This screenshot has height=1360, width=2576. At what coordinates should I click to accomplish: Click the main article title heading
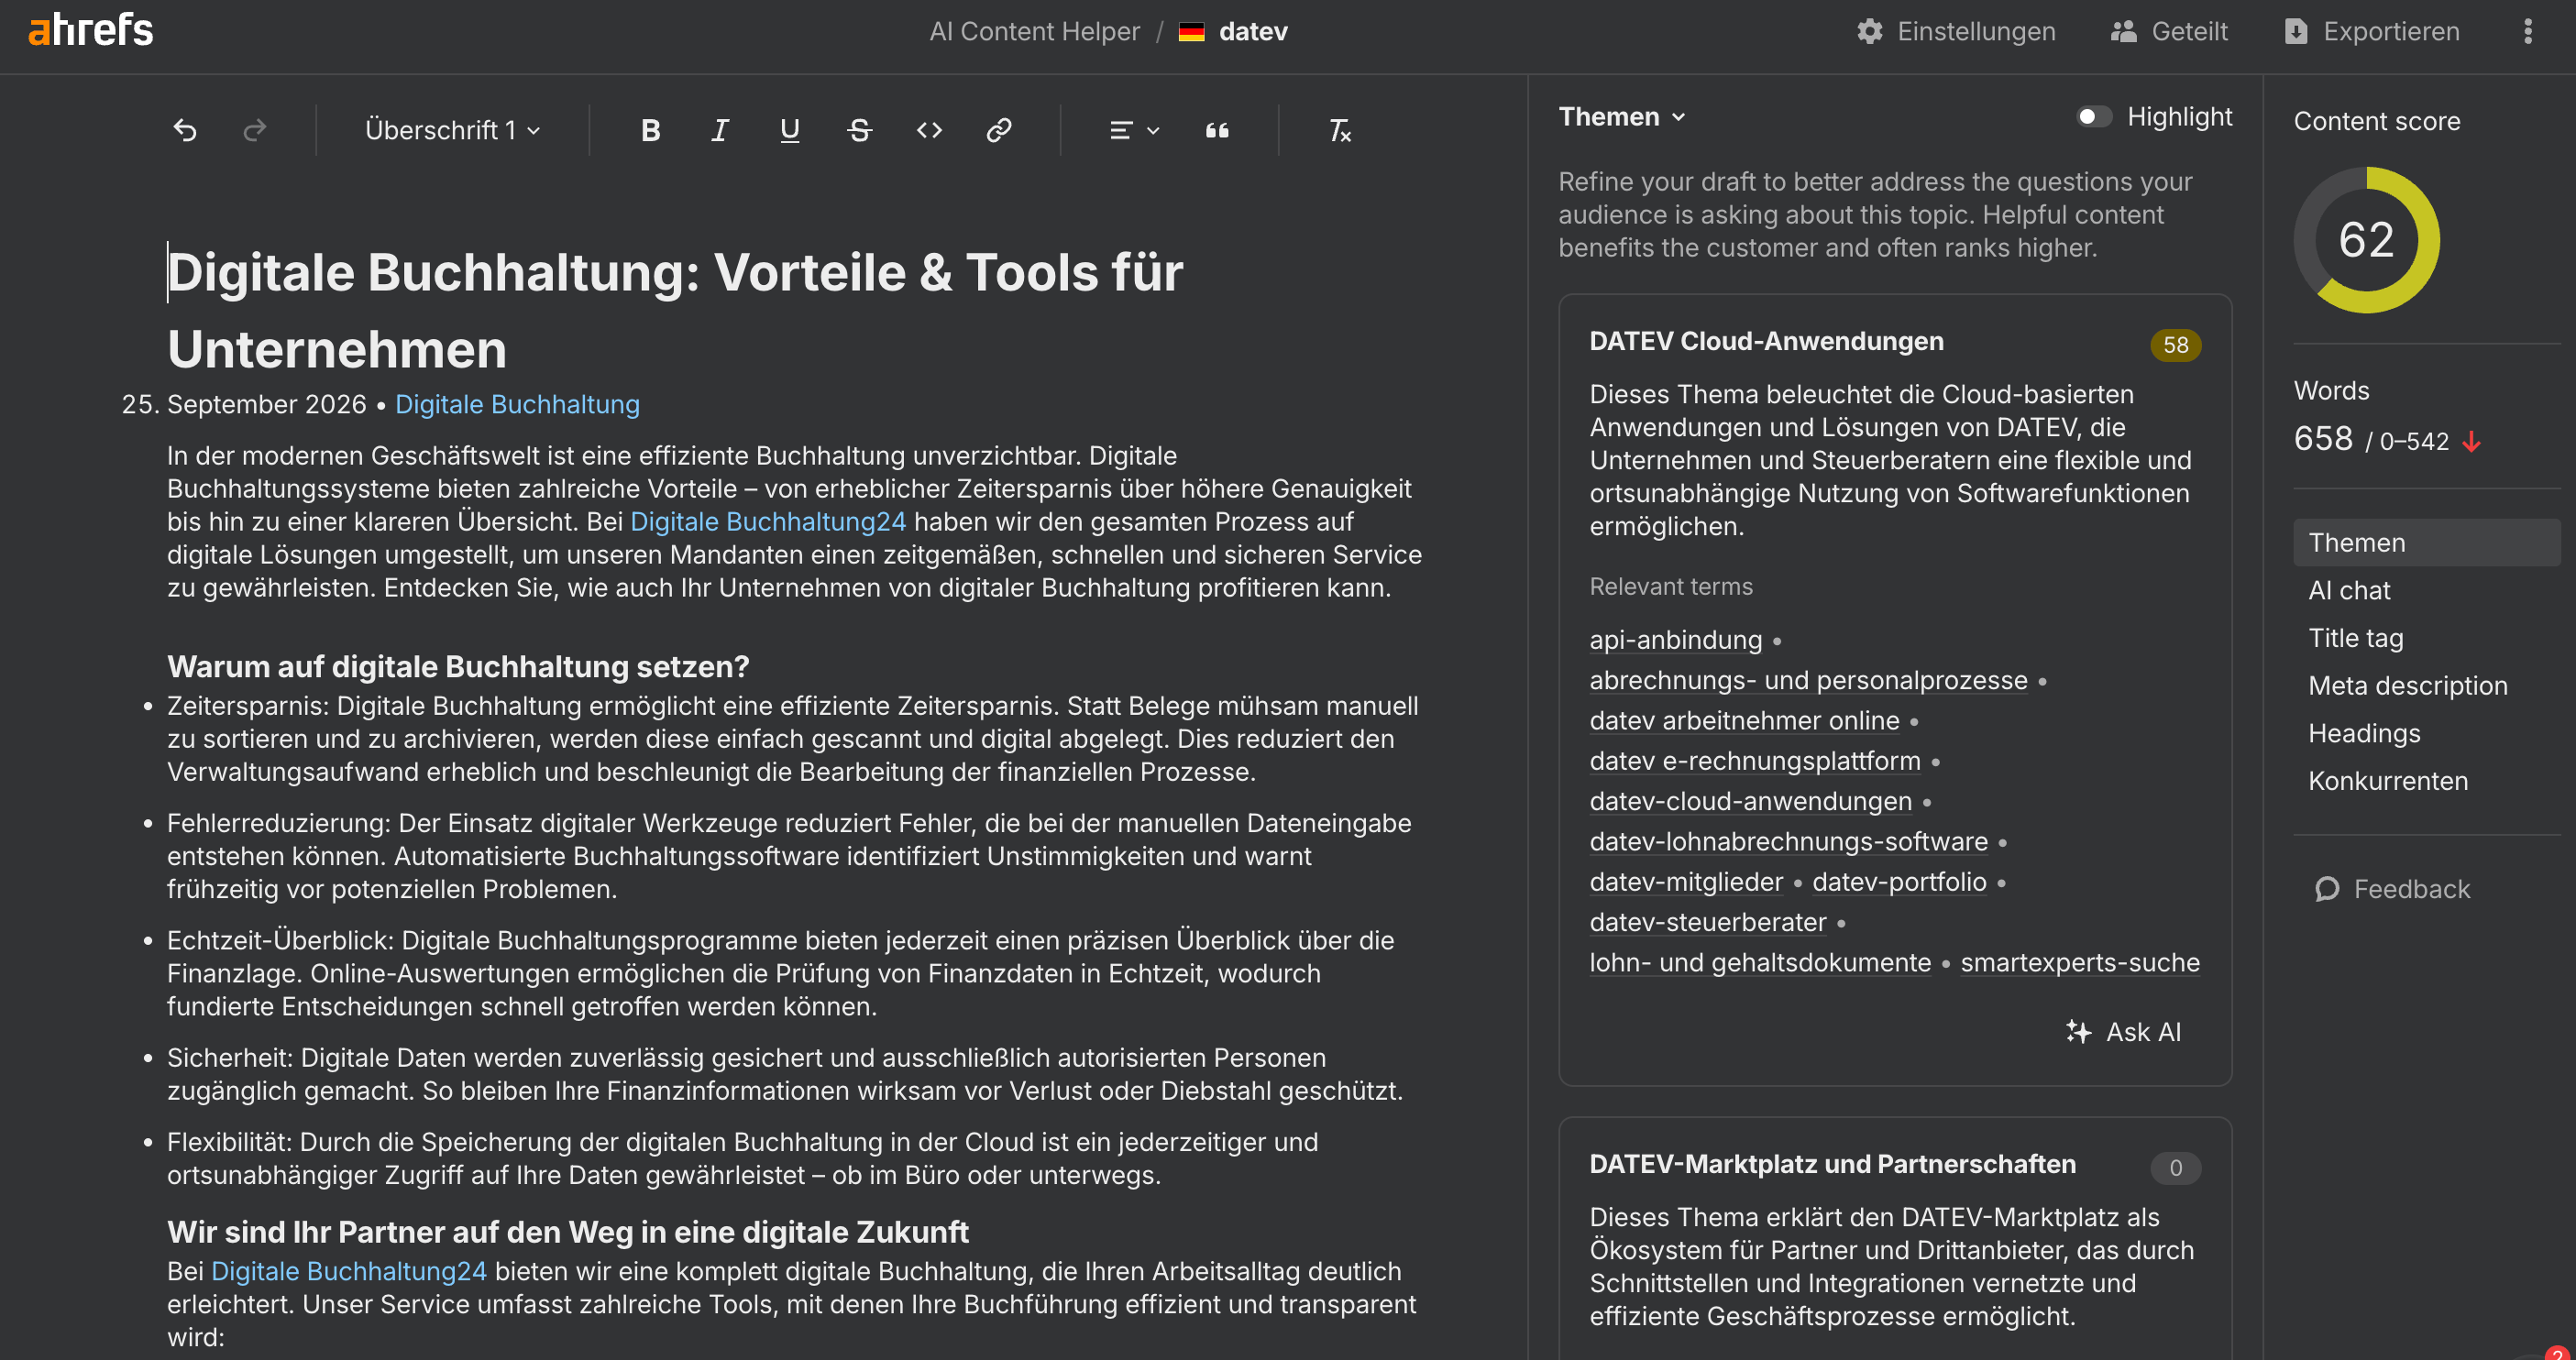tap(675, 310)
